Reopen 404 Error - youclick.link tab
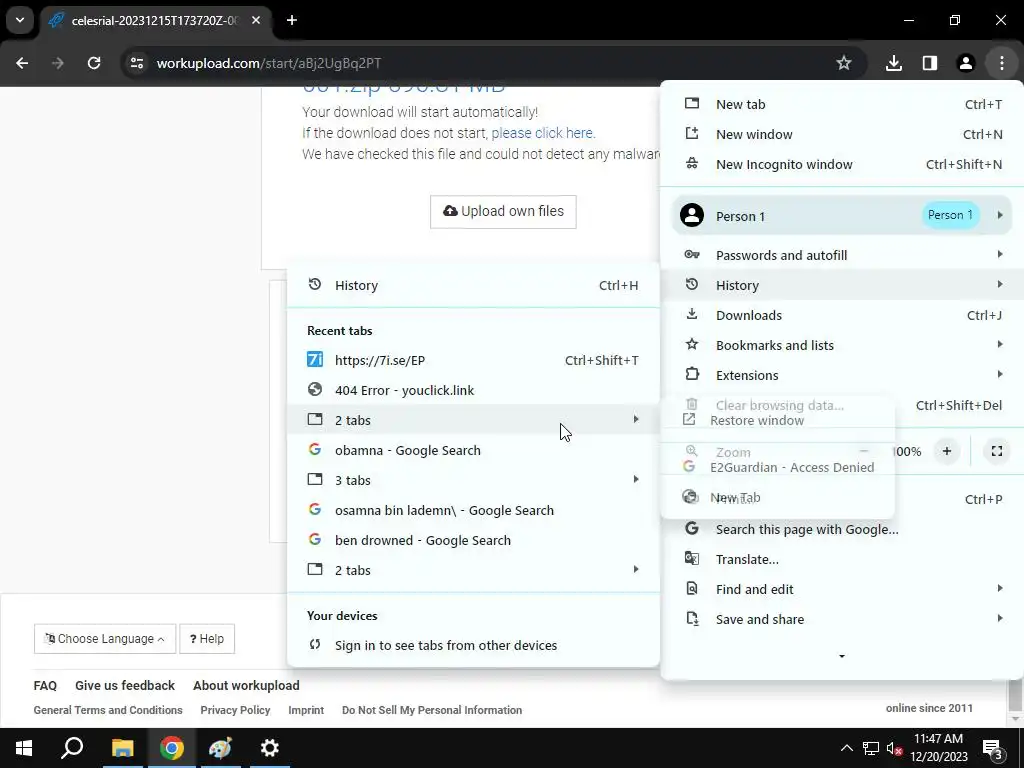 [x=473, y=391]
